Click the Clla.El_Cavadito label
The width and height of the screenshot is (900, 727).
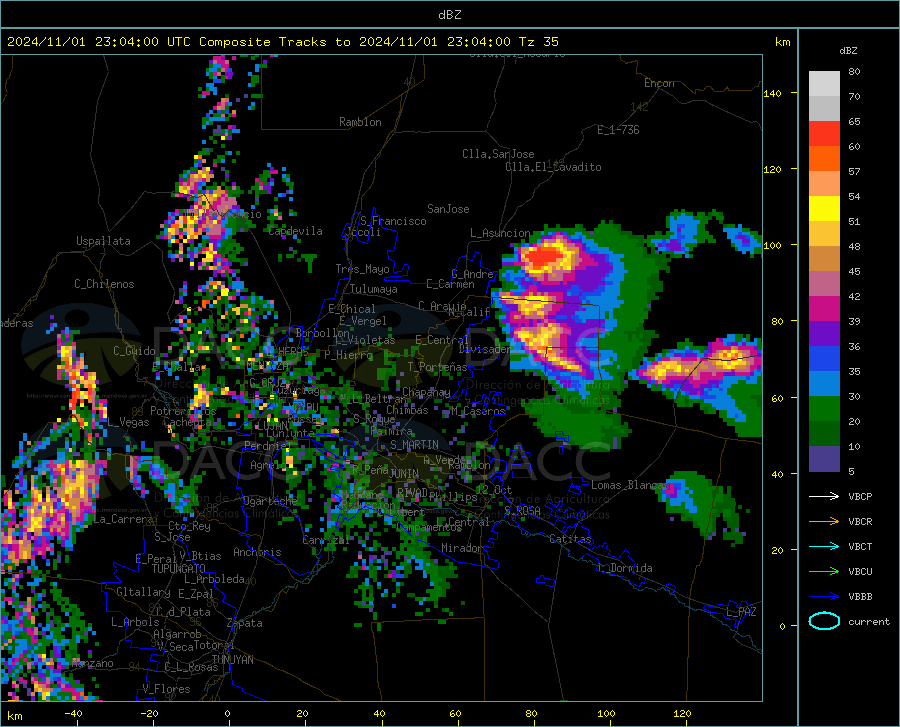click(x=553, y=167)
